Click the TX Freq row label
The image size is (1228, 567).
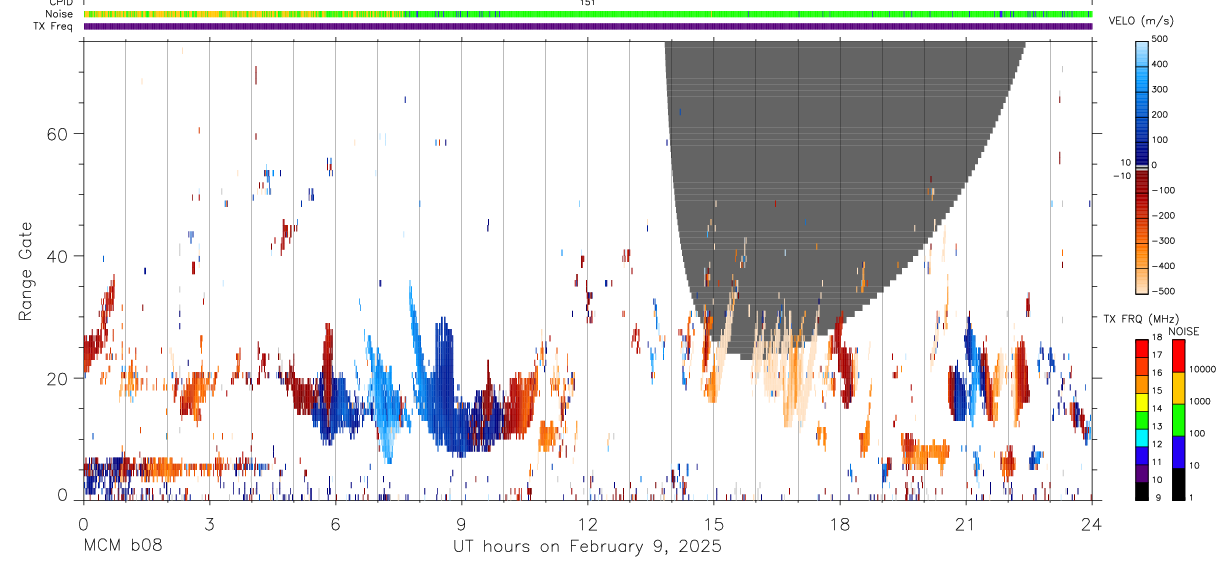55,26
